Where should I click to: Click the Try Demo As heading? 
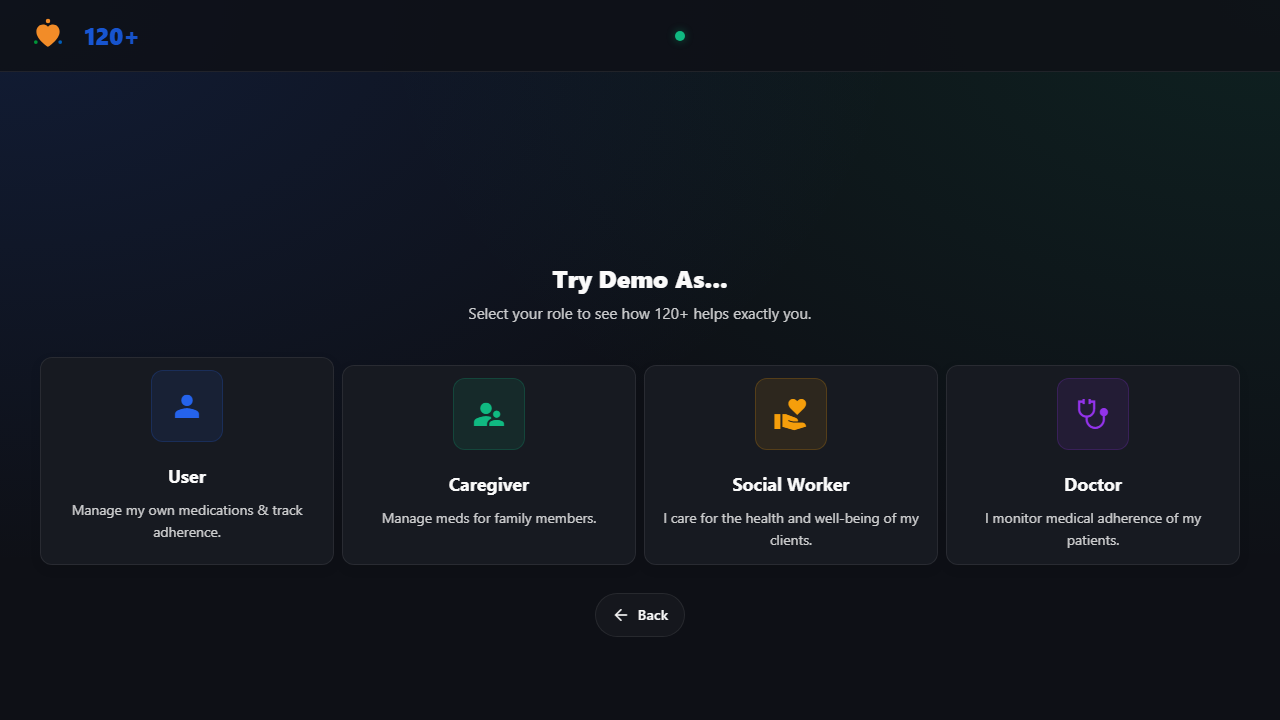click(x=639, y=280)
